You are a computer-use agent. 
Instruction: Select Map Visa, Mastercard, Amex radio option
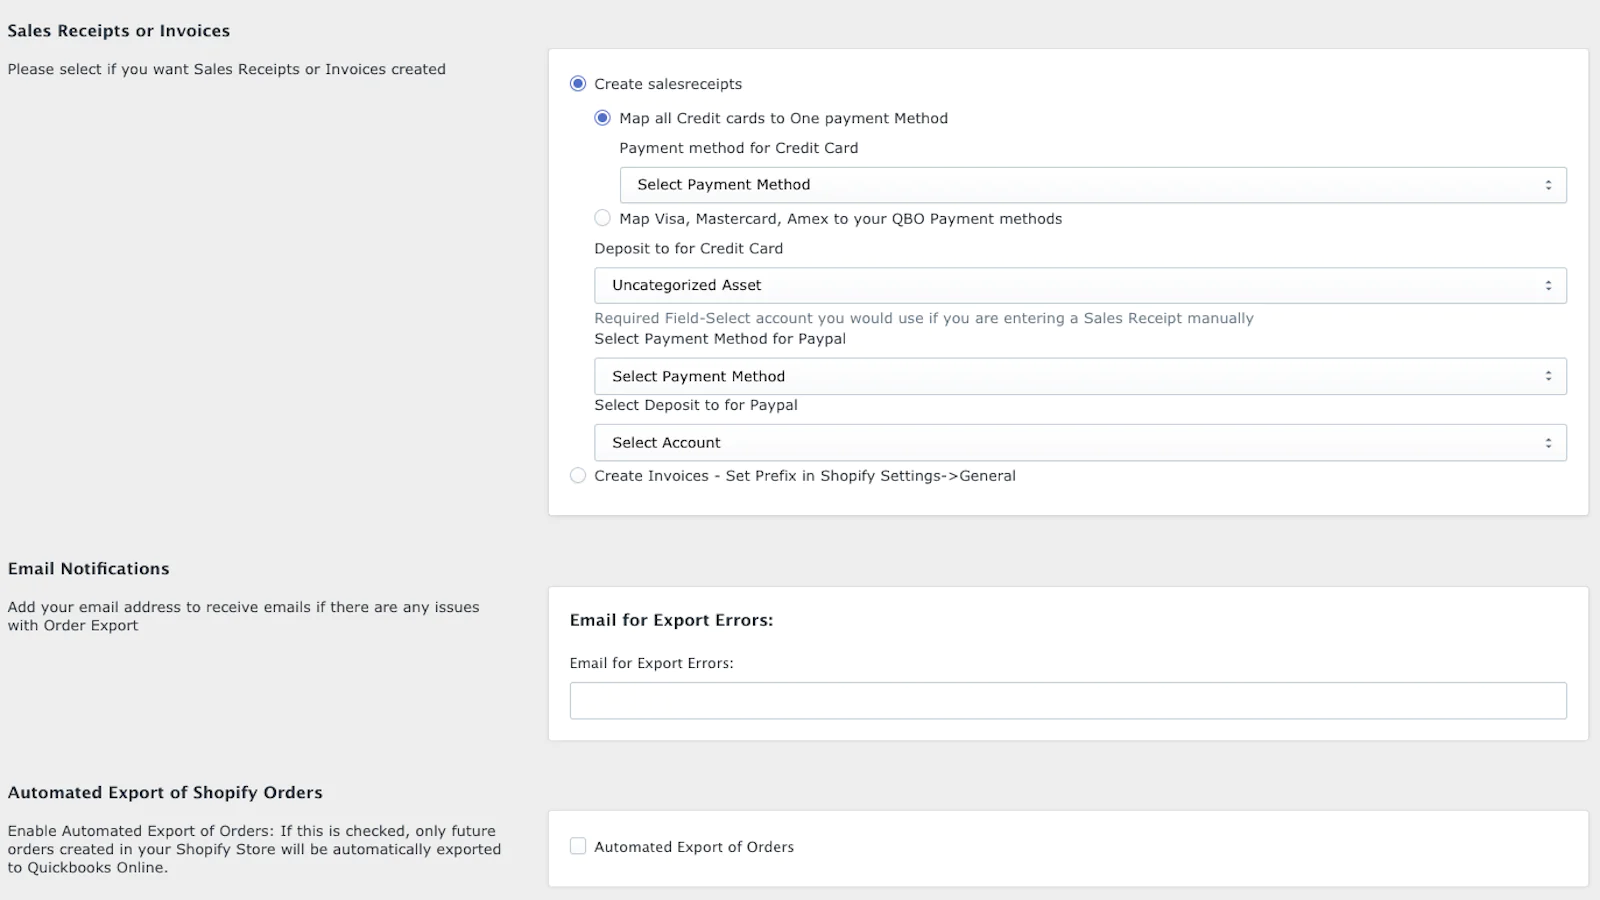click(x=603, y=218)
